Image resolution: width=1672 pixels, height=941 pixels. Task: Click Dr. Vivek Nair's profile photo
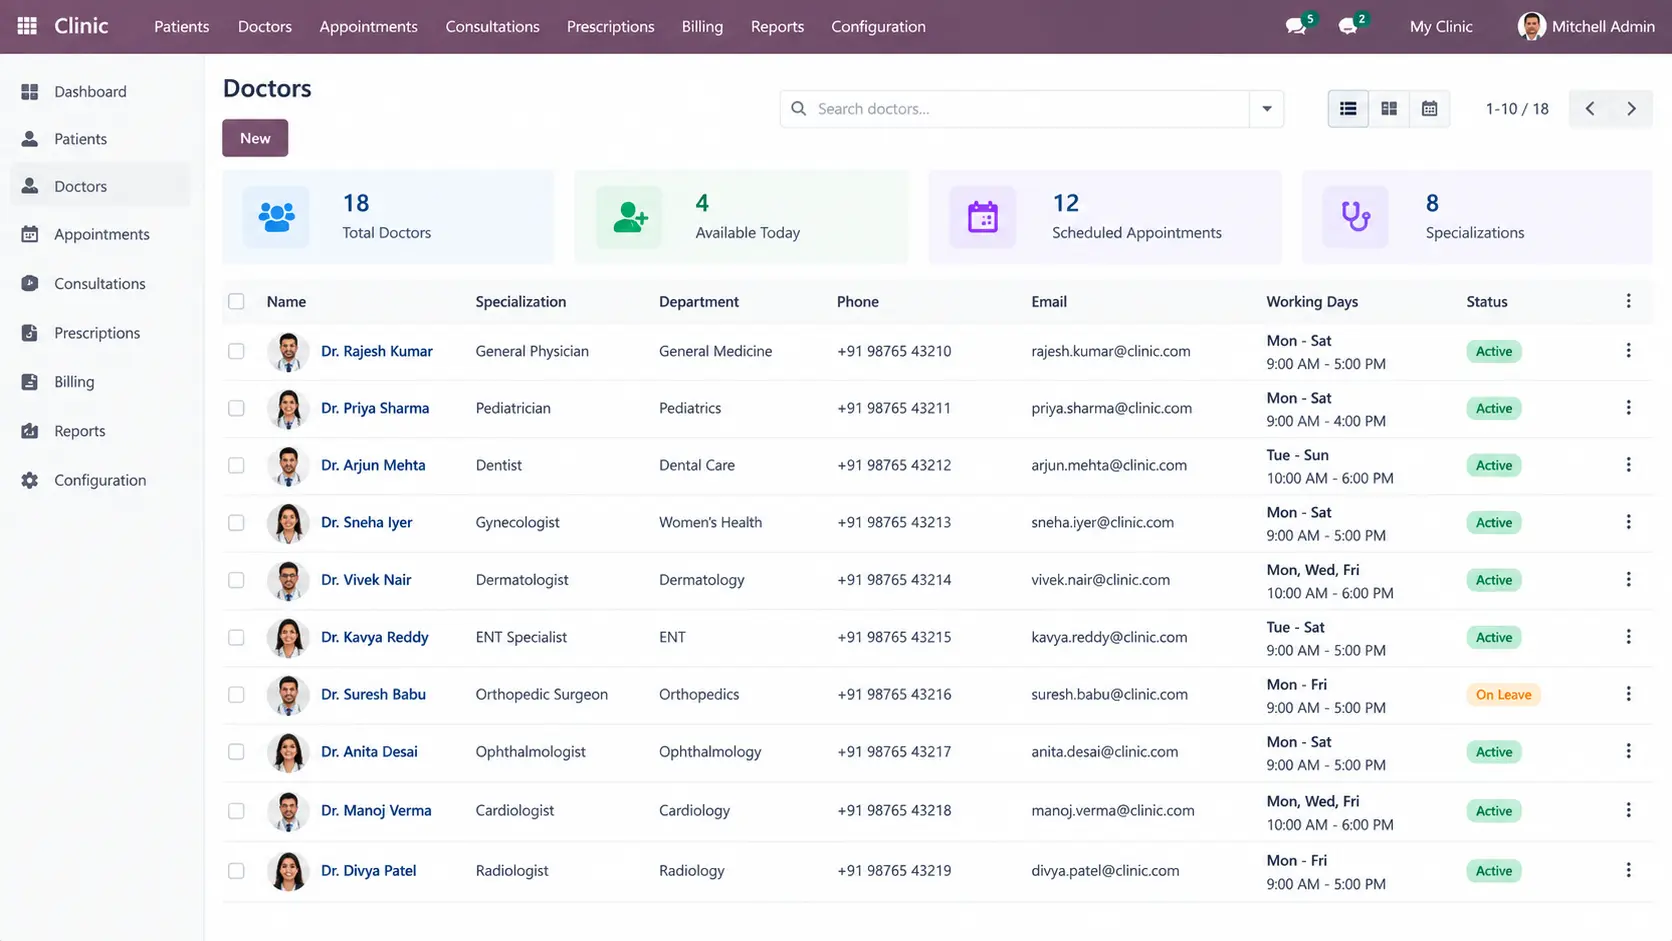[288, 580]
